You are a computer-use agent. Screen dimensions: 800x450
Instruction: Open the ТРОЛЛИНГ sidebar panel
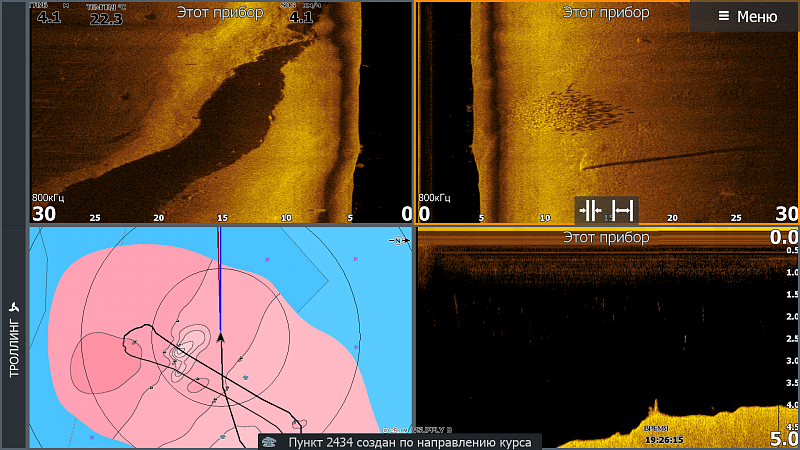point(14,338)
